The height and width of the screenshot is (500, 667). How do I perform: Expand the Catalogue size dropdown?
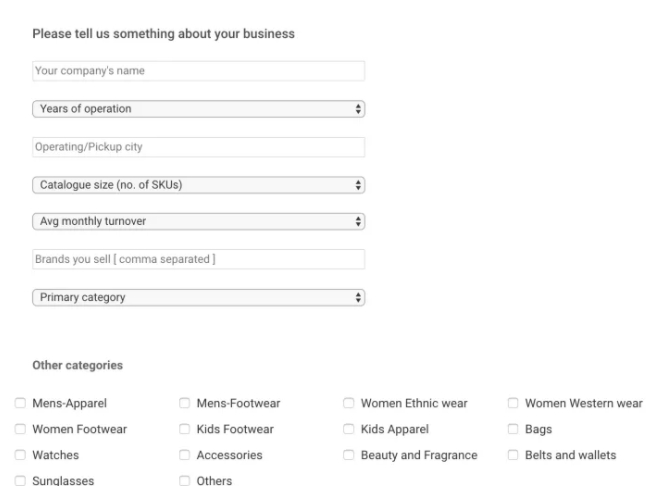tap(198, 184)
